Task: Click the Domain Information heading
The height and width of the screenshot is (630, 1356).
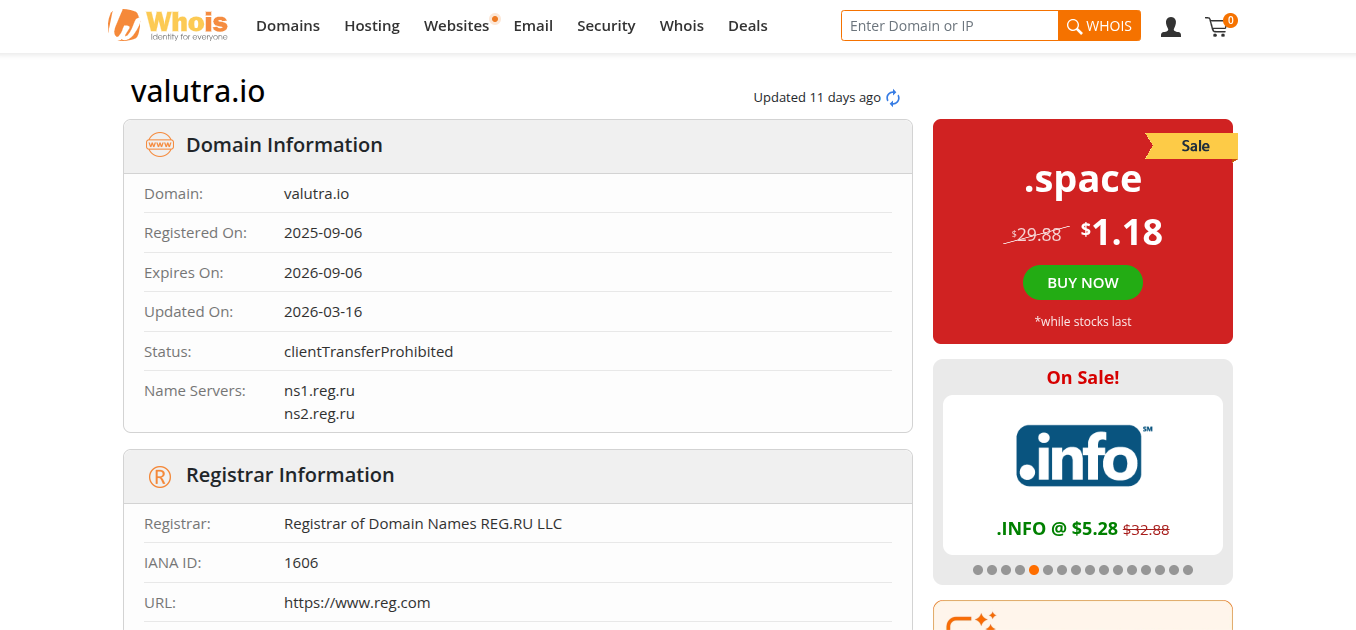Action: click(284, 145)
